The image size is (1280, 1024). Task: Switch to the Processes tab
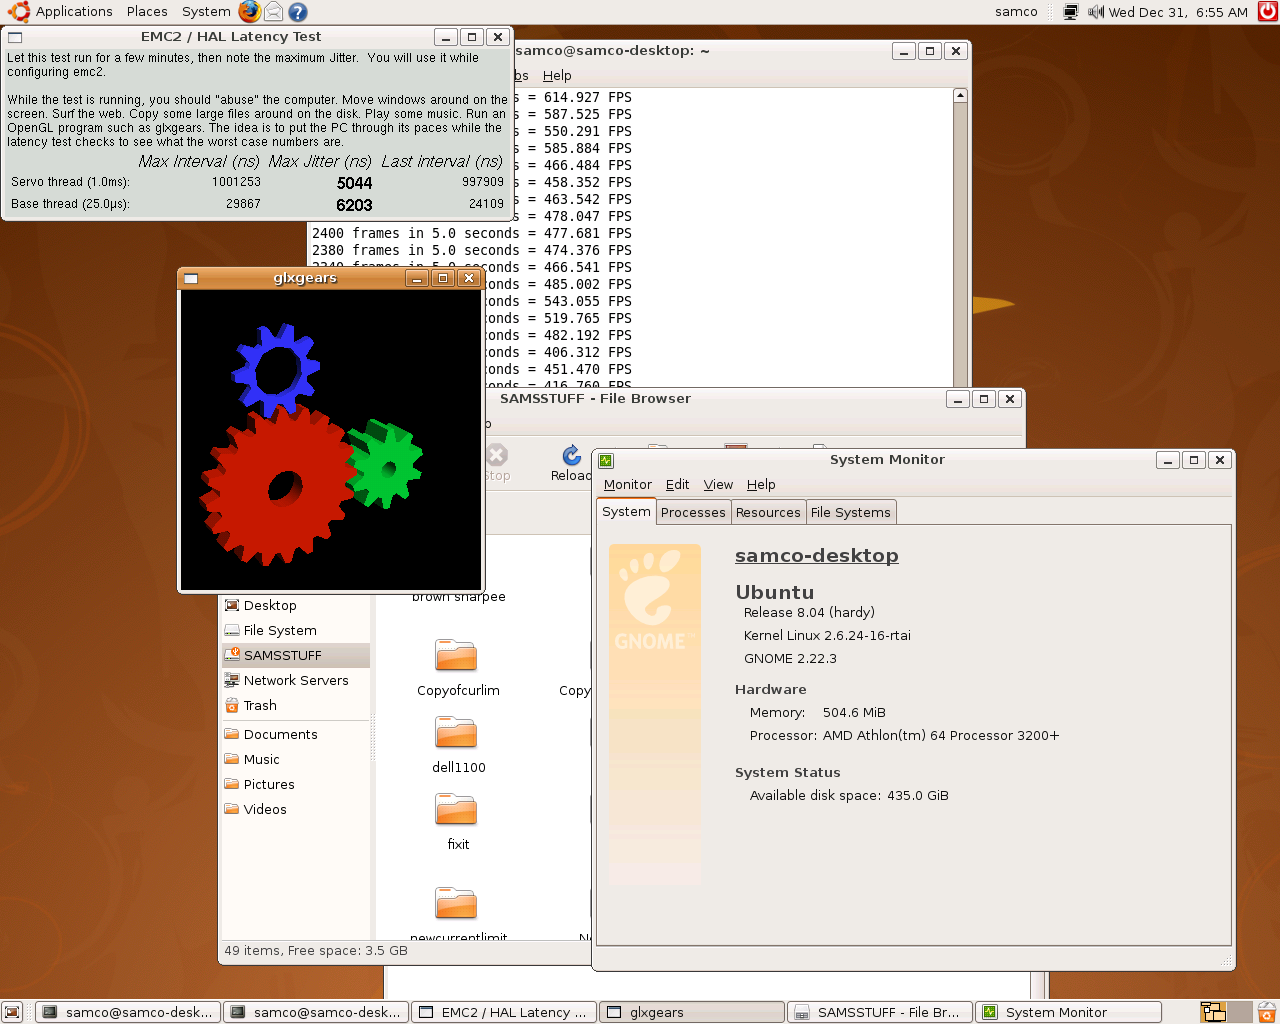(x=693, y=512)
